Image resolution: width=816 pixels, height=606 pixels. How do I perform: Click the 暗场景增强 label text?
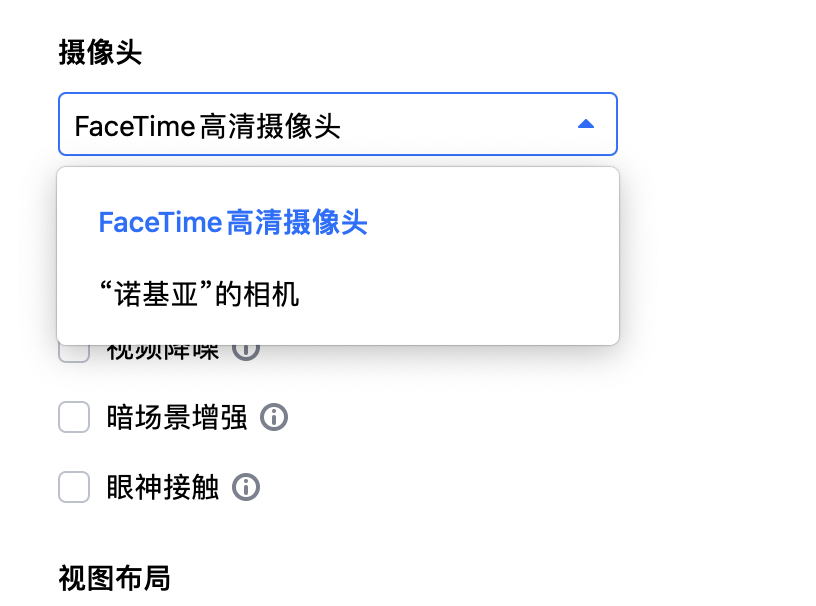coord(177,417)
